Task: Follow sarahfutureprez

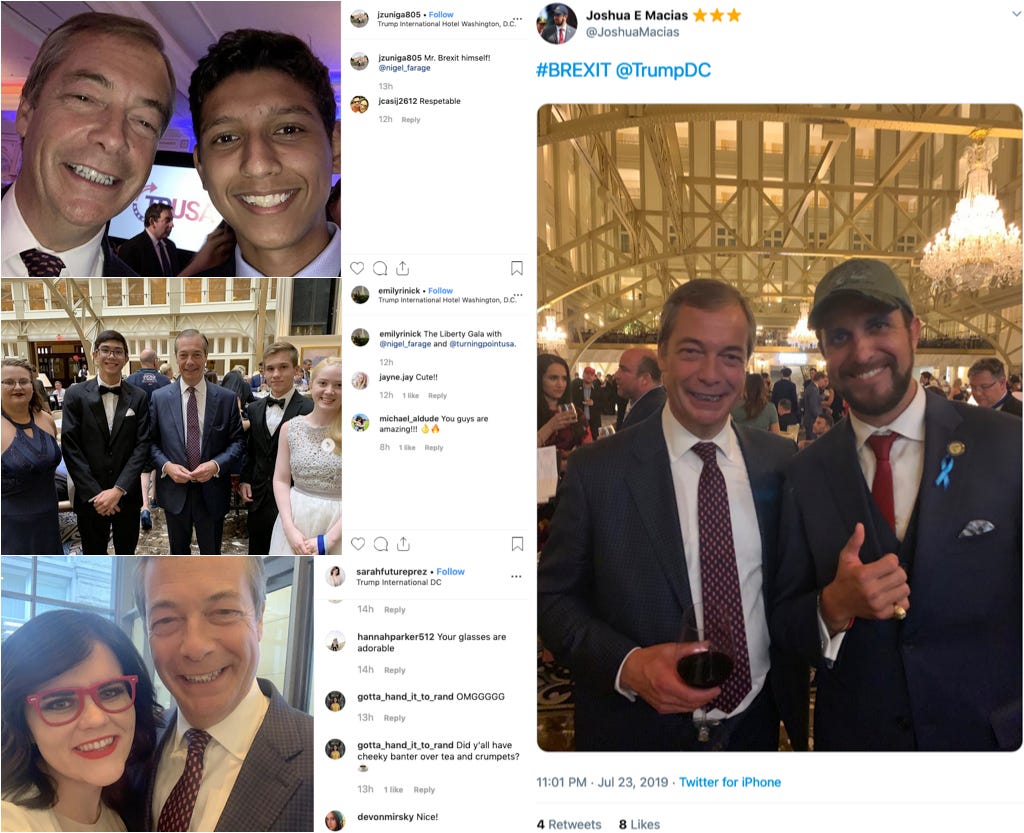Action: point(451,571)
